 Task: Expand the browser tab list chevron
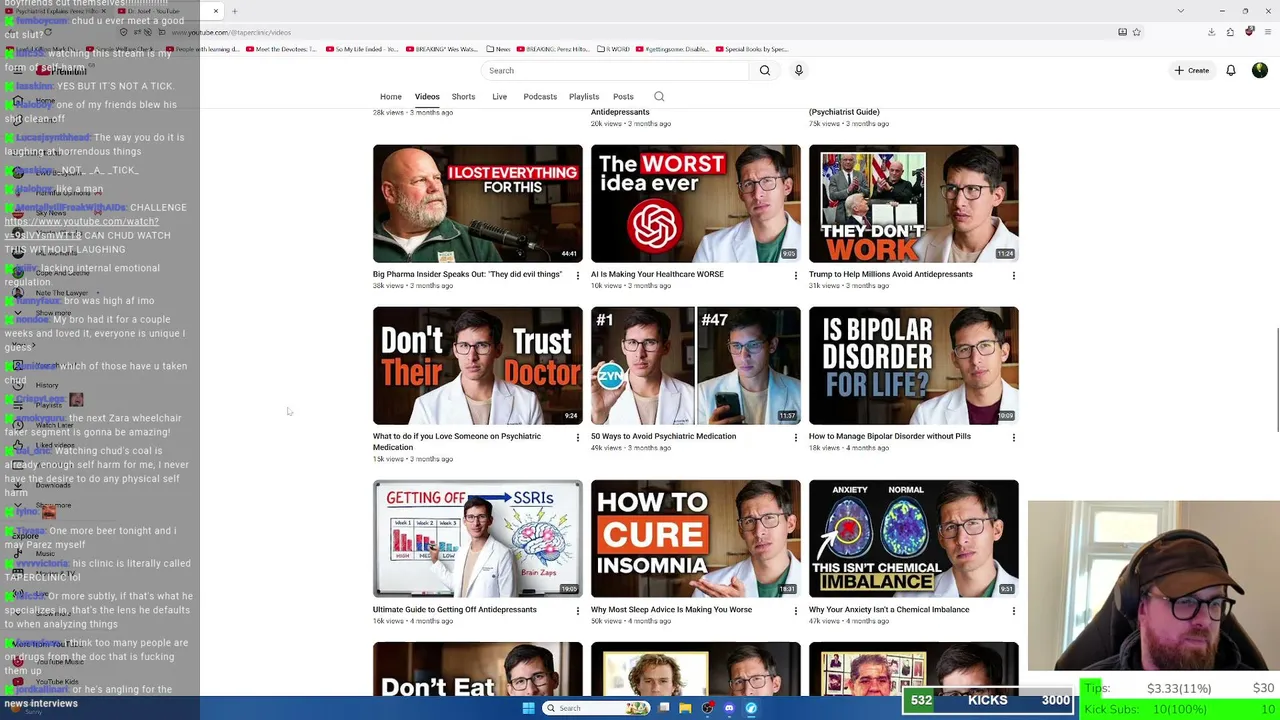tap(1181, 11)
